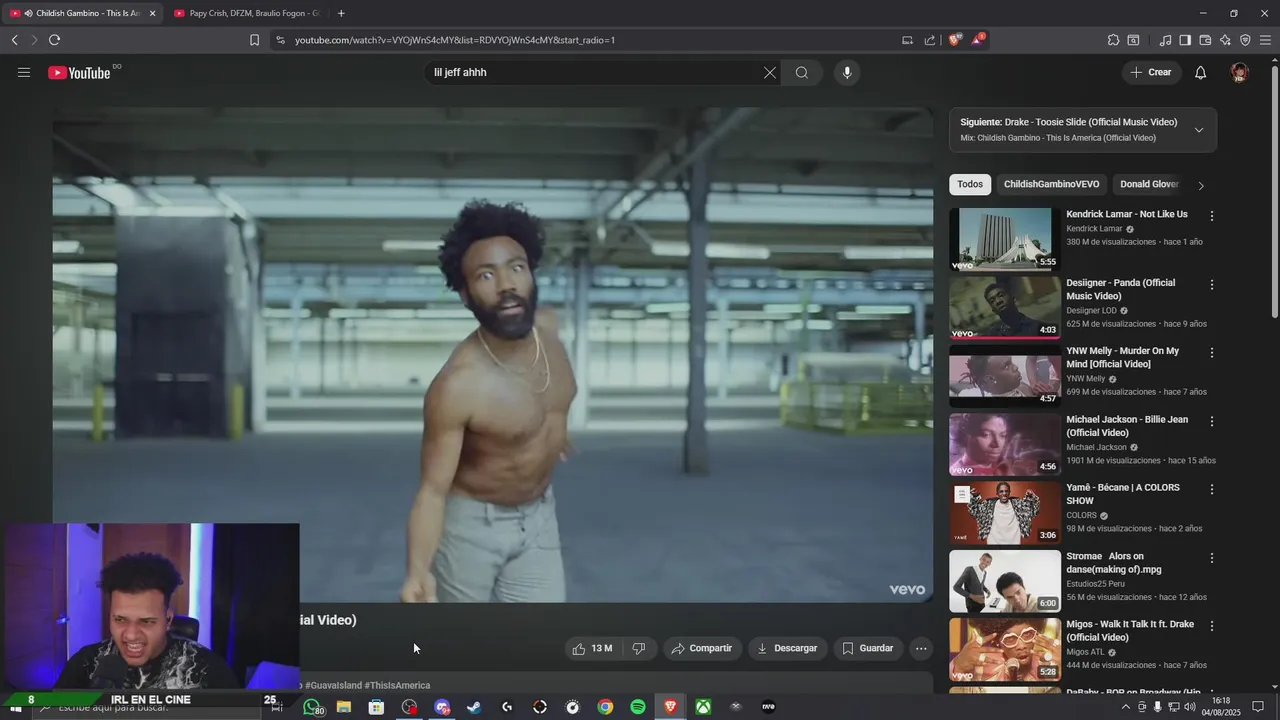This screenshot has width=1280, height=720.
Task: Open WhatsApp from the taskbar
Action: pos(312,707)
